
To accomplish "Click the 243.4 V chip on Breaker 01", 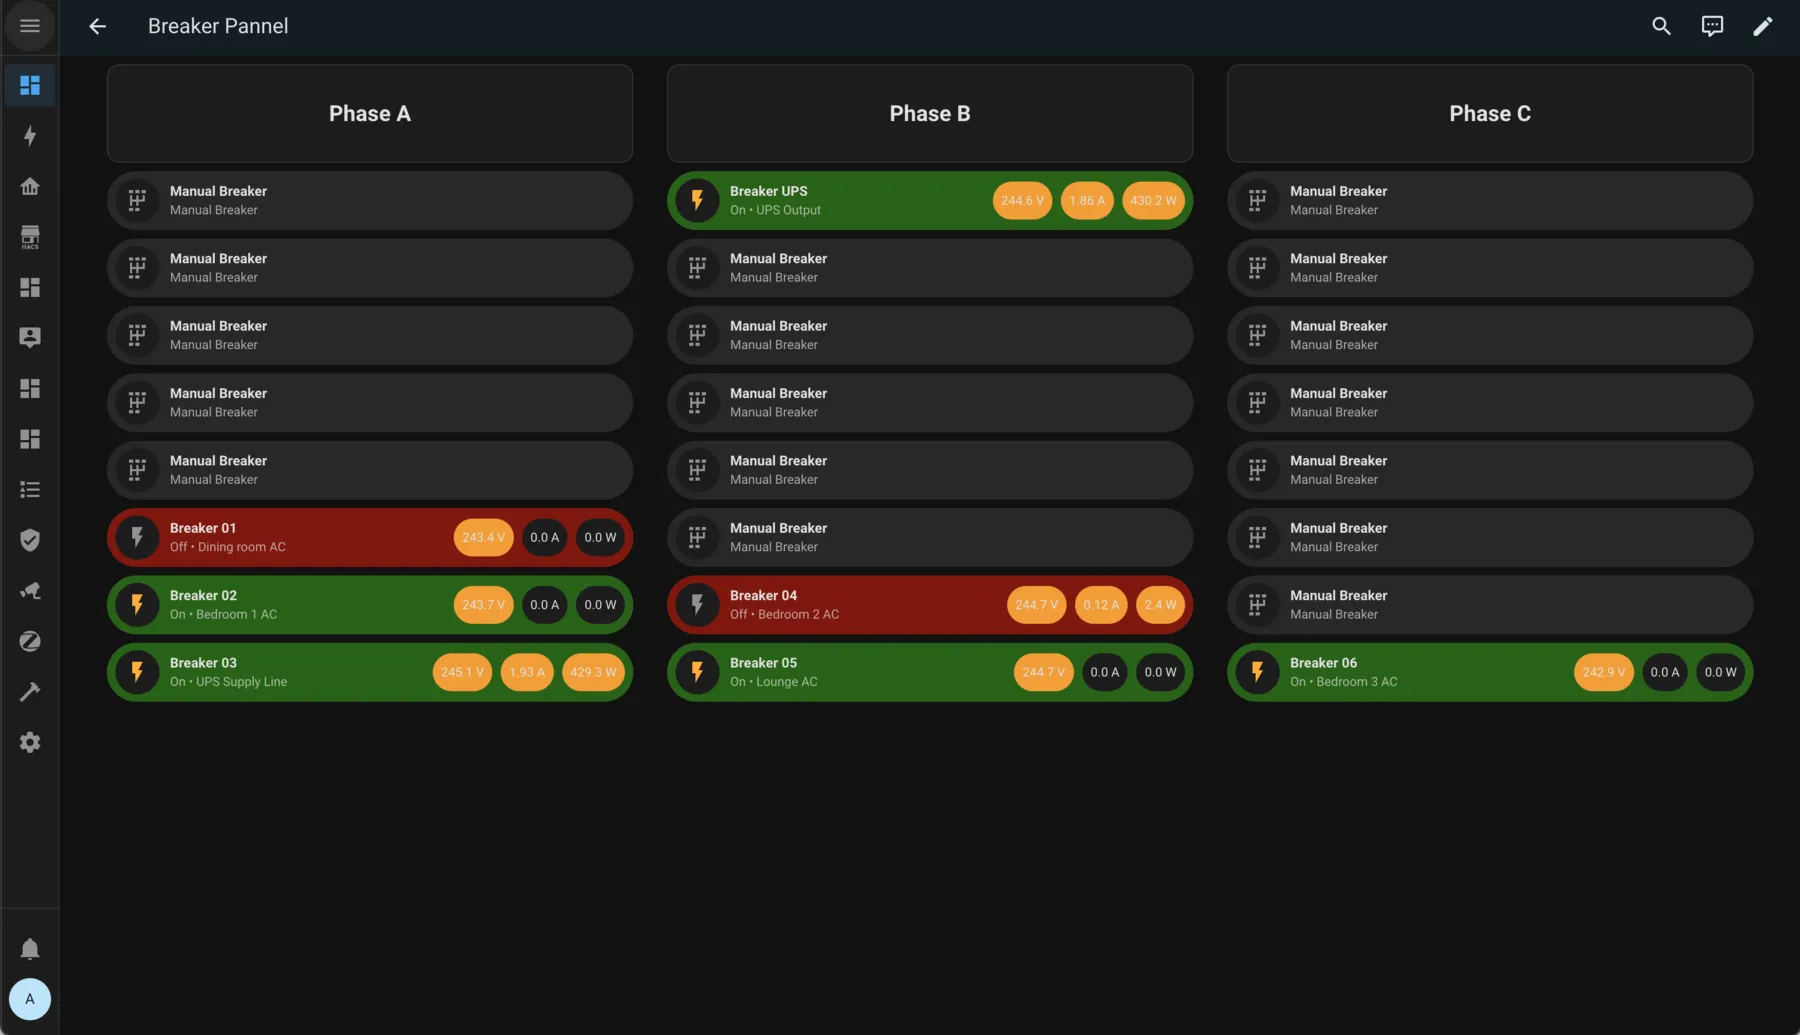I will coord(483,538).
